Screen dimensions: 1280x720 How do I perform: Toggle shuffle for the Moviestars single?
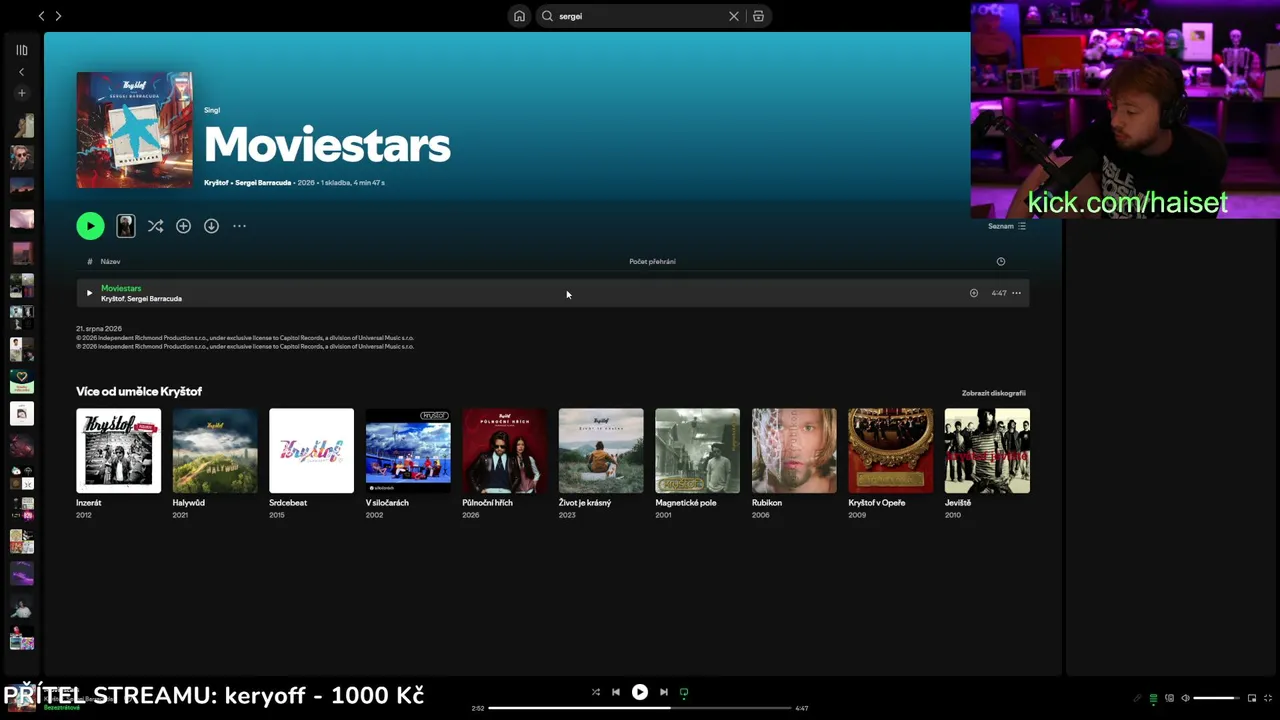[155, 226]
